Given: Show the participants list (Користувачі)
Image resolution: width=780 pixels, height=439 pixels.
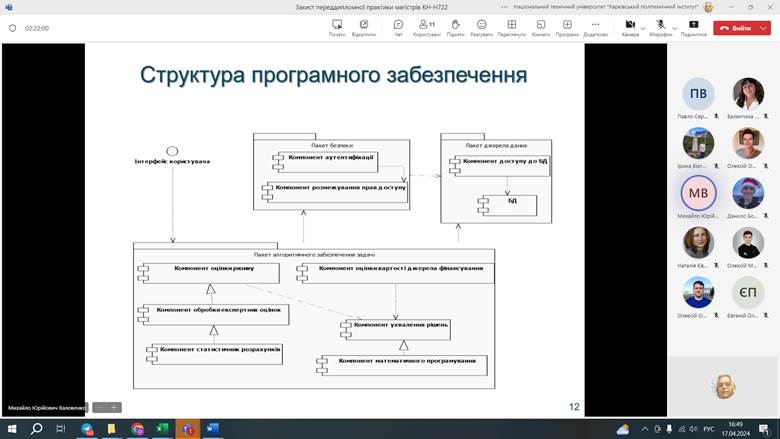Looking at the screenshot, I should point(426,27).
